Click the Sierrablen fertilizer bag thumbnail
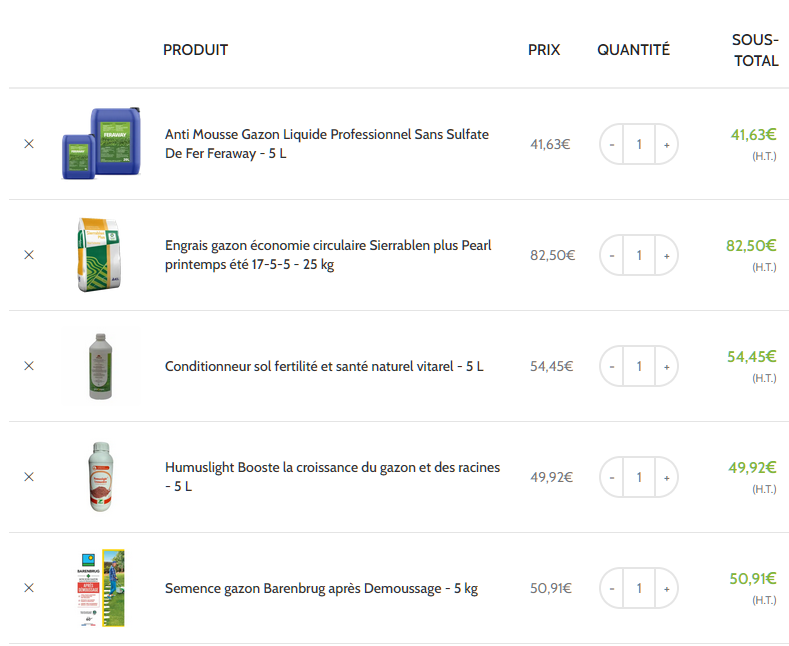The image size is (789, 646). click(x=99, y=255)
